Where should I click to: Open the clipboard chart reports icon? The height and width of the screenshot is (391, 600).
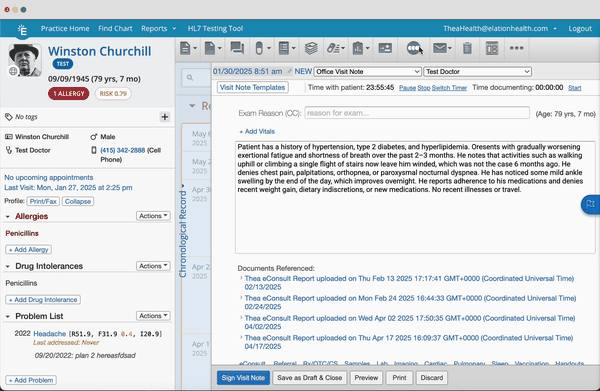click(358, 48)
